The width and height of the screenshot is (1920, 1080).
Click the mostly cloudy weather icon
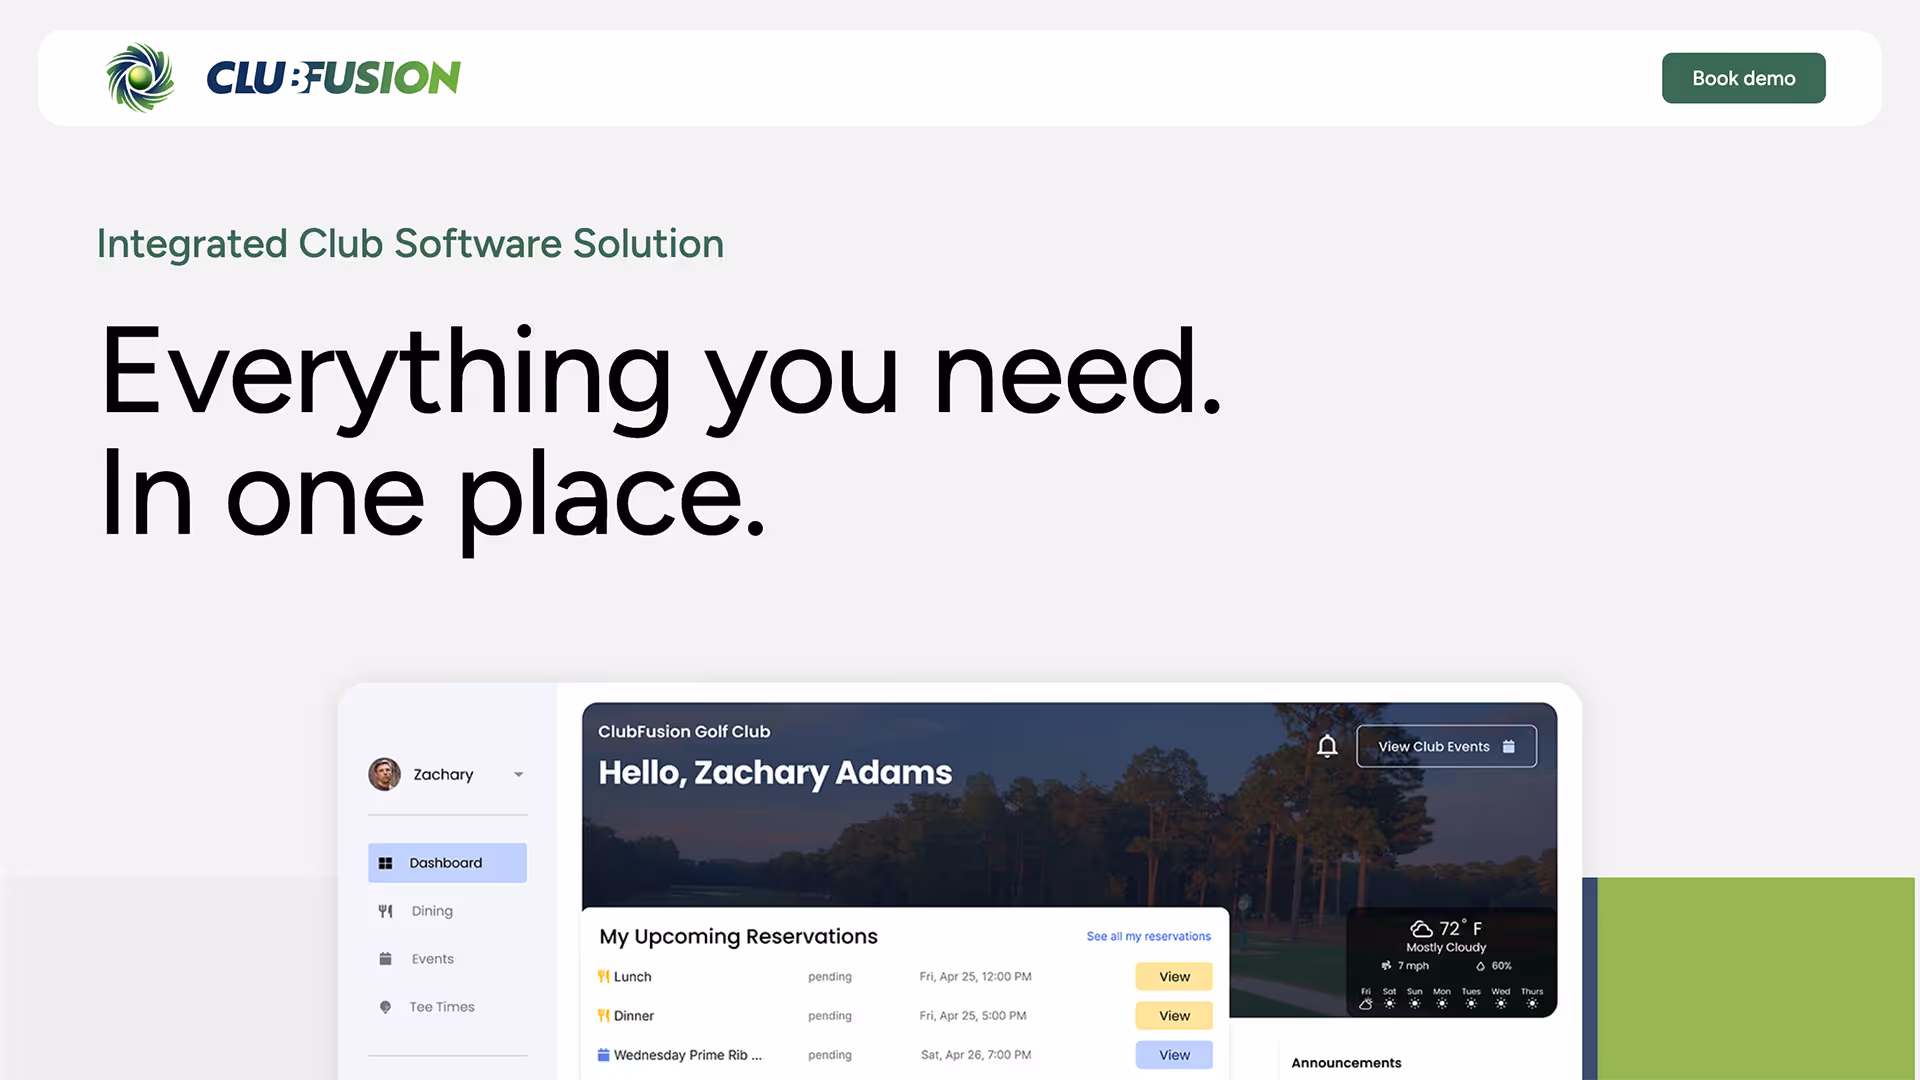pyautogui.click(x=1421, y=929)
